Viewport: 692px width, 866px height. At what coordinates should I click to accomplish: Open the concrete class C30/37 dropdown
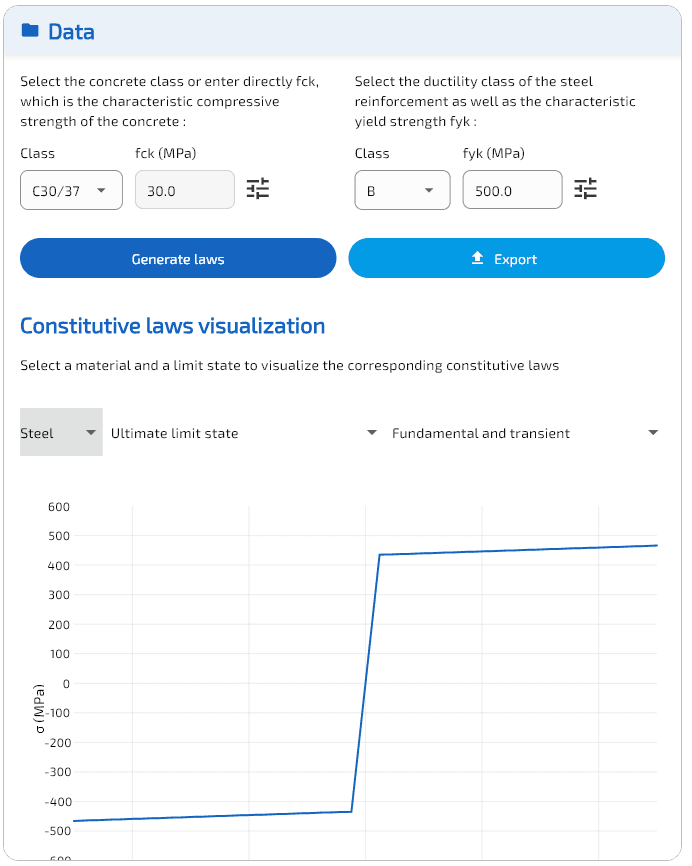pos(71,190)
